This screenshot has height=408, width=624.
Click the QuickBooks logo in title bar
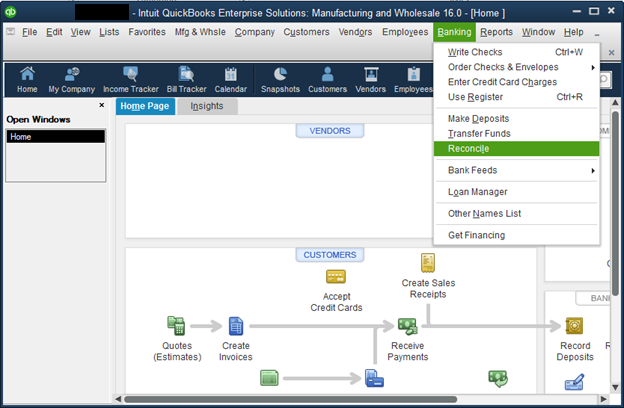tap(11, 12)
